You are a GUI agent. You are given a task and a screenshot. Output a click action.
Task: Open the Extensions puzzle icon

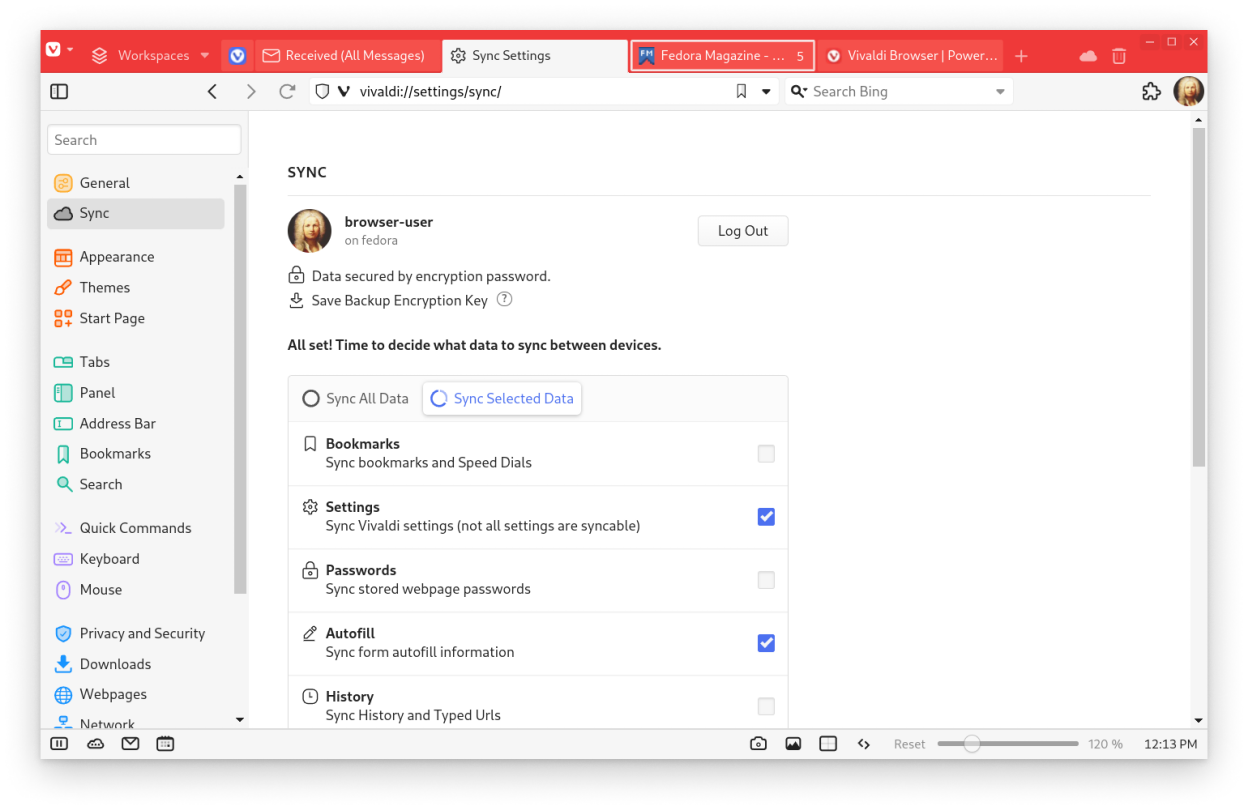coord(1151,91)
